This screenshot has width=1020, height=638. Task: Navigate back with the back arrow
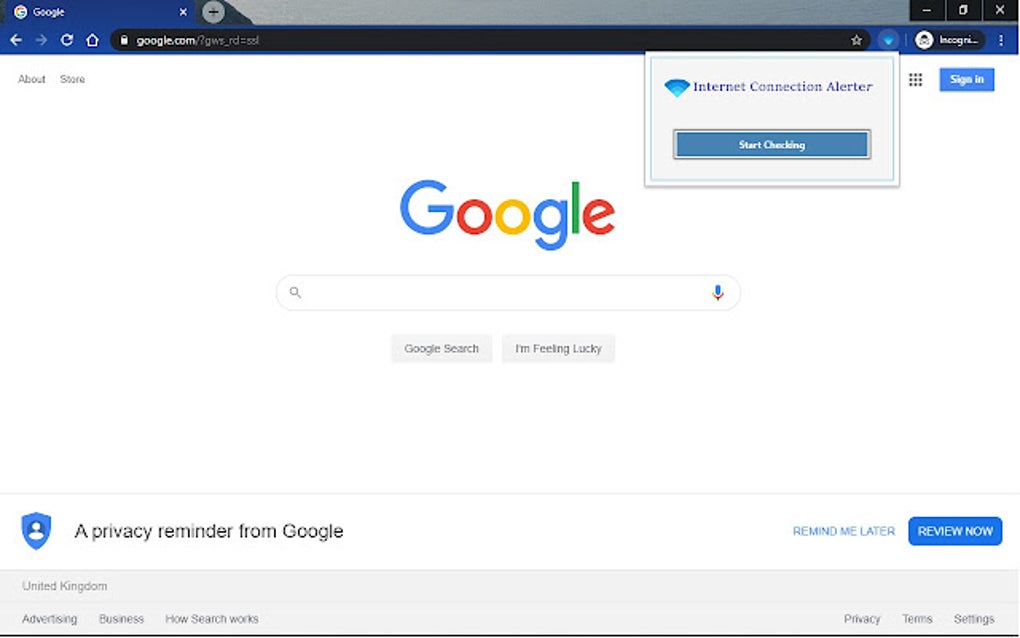pyautogui.click(x=16, y=40)
